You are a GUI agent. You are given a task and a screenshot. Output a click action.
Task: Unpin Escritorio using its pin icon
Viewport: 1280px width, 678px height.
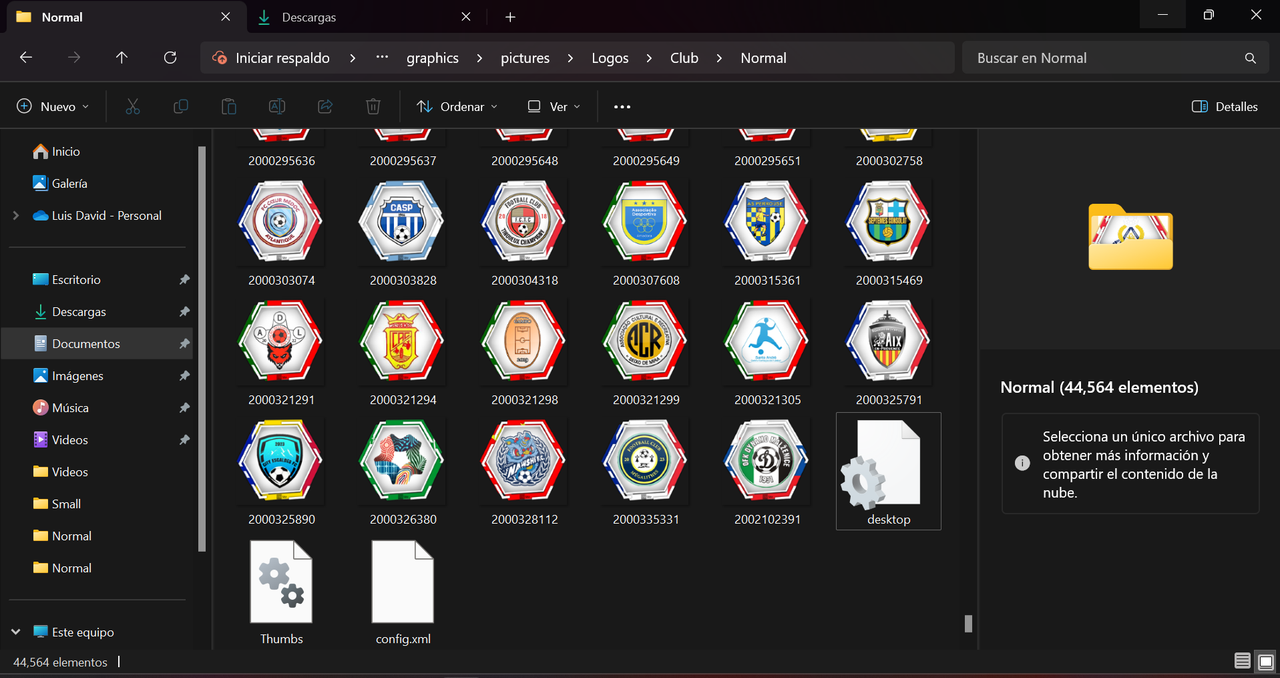(x=184, y=280)
